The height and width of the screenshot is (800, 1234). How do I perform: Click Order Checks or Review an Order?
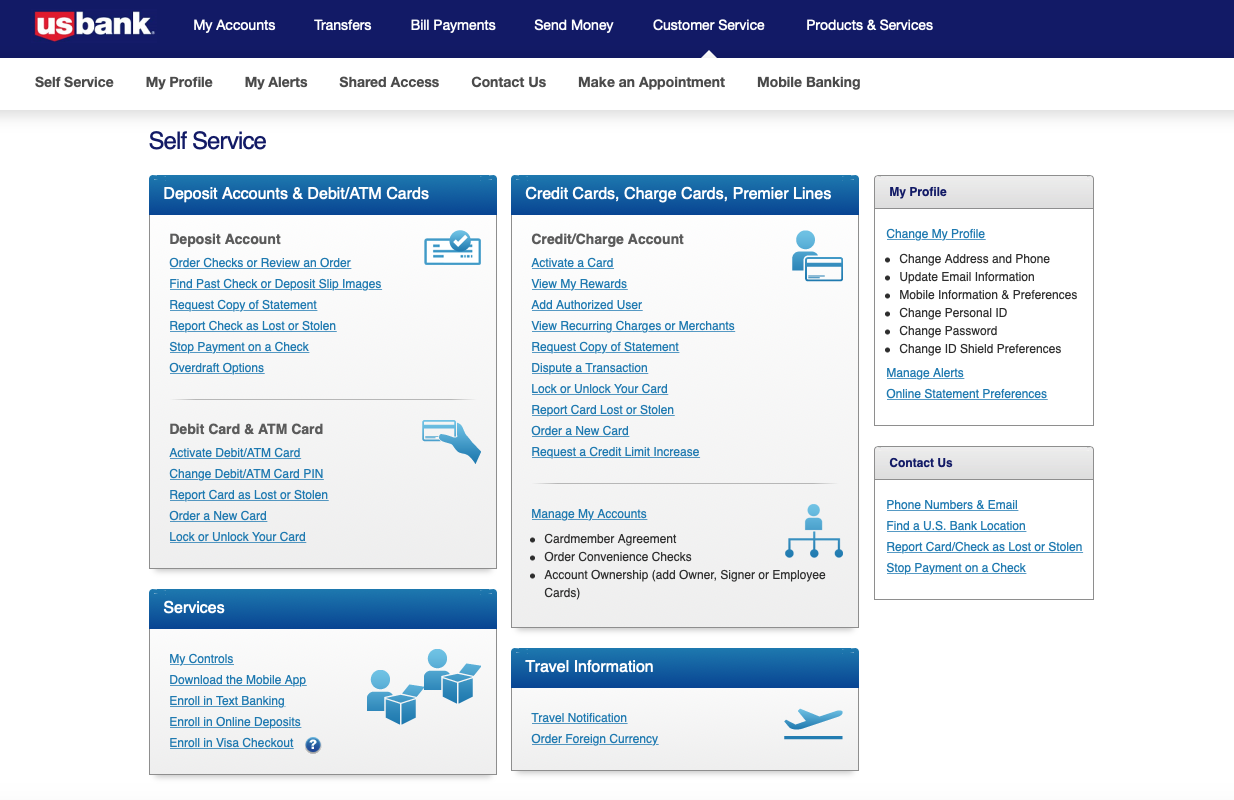(x=260, y=263)
